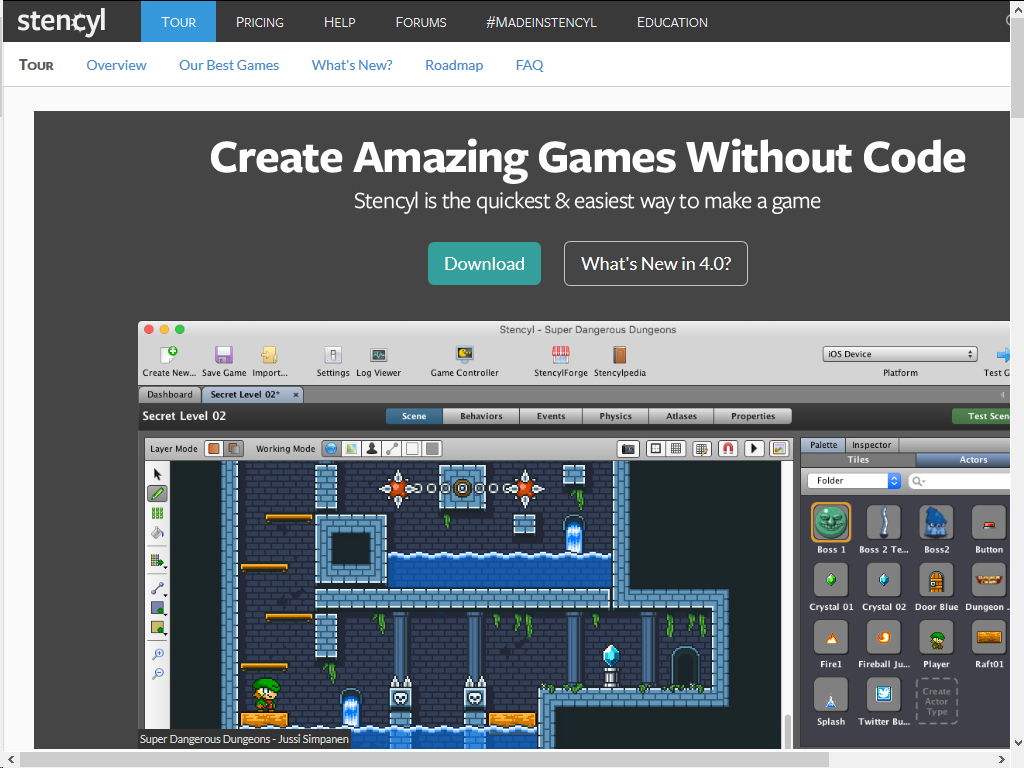Toggle the first Layer Mode button
The image size is (1024, 768).
pyautogui.click(x=213, y=449)
